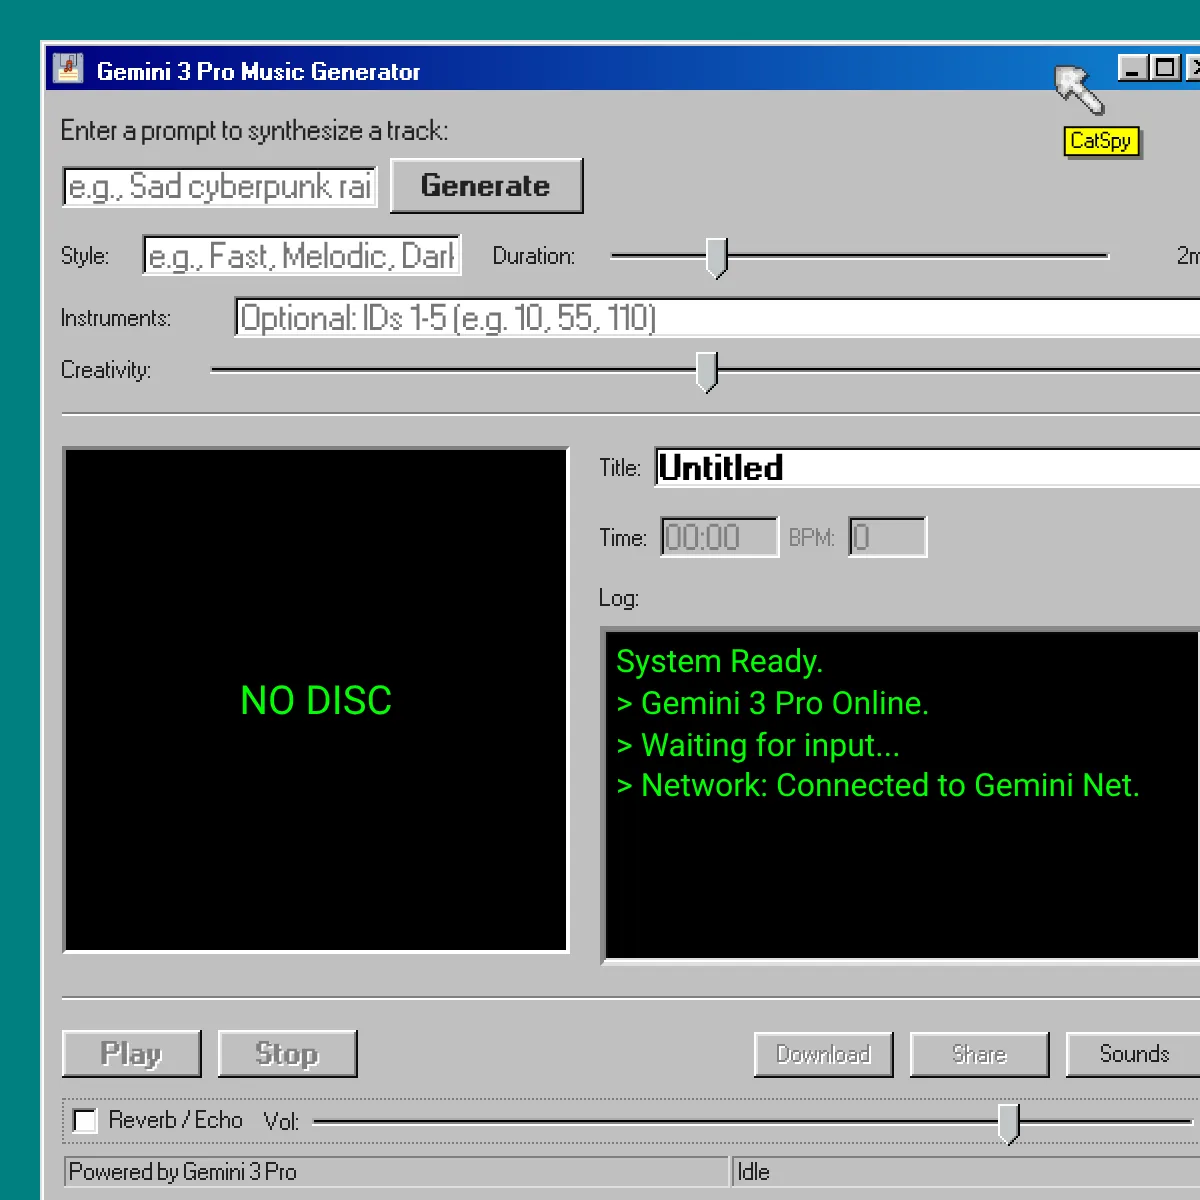Click the Duration slider handle

716,257
